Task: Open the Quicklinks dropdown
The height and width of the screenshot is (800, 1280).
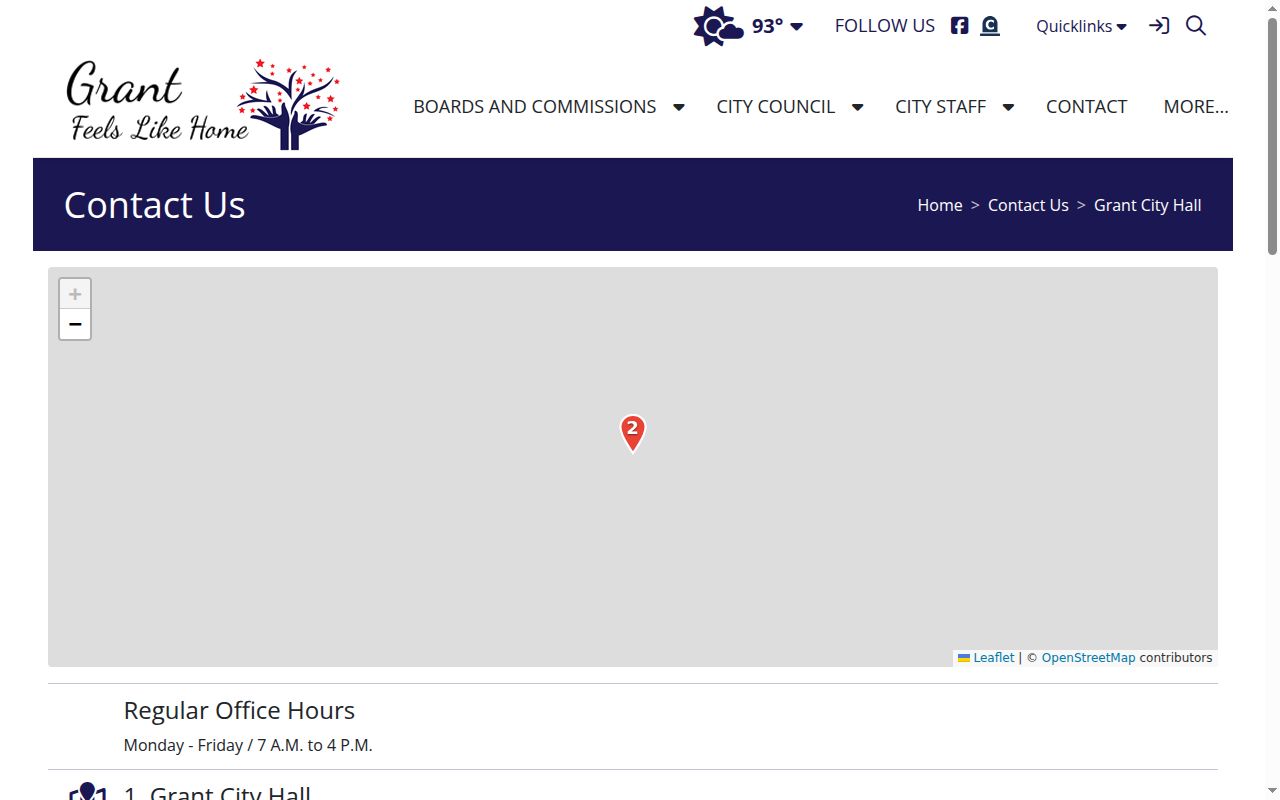Action: 1081,26
